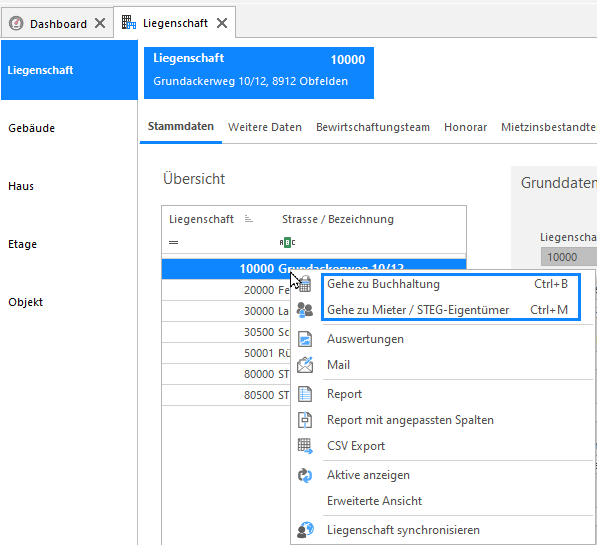Click the Liegenschaft synchronisieren globe icon
The width and height of the screenshot is (597, 545).
pos(305,530)
